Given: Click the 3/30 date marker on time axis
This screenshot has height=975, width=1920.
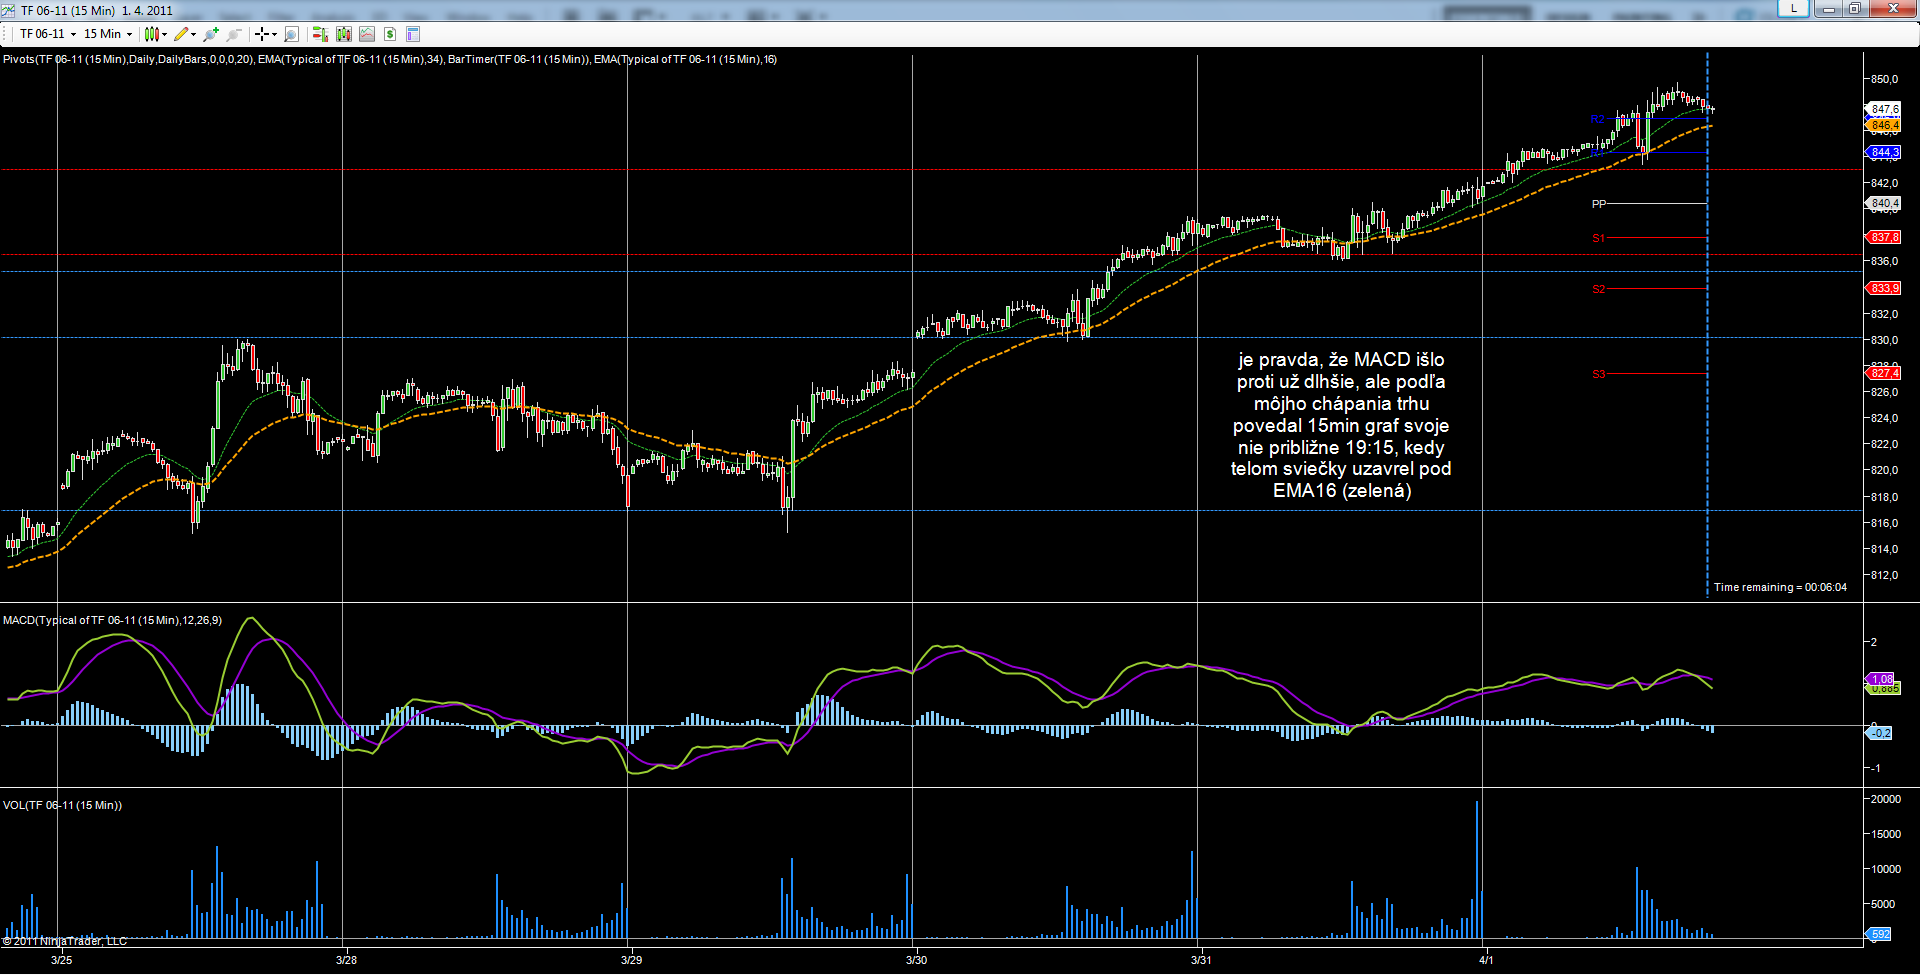Looking at the screenshot, I should coord(916,960).
